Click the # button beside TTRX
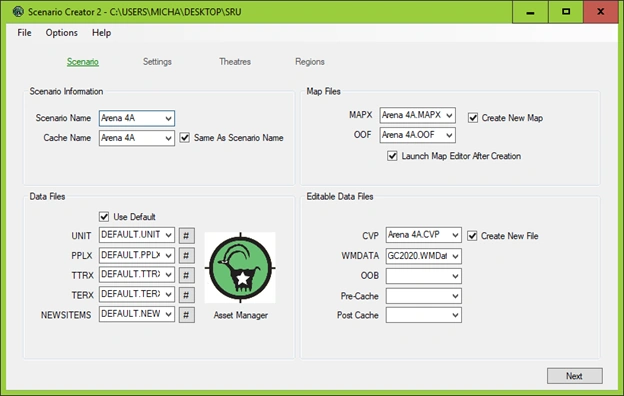This screenshot has height=396, width=624. coord(187,275)
